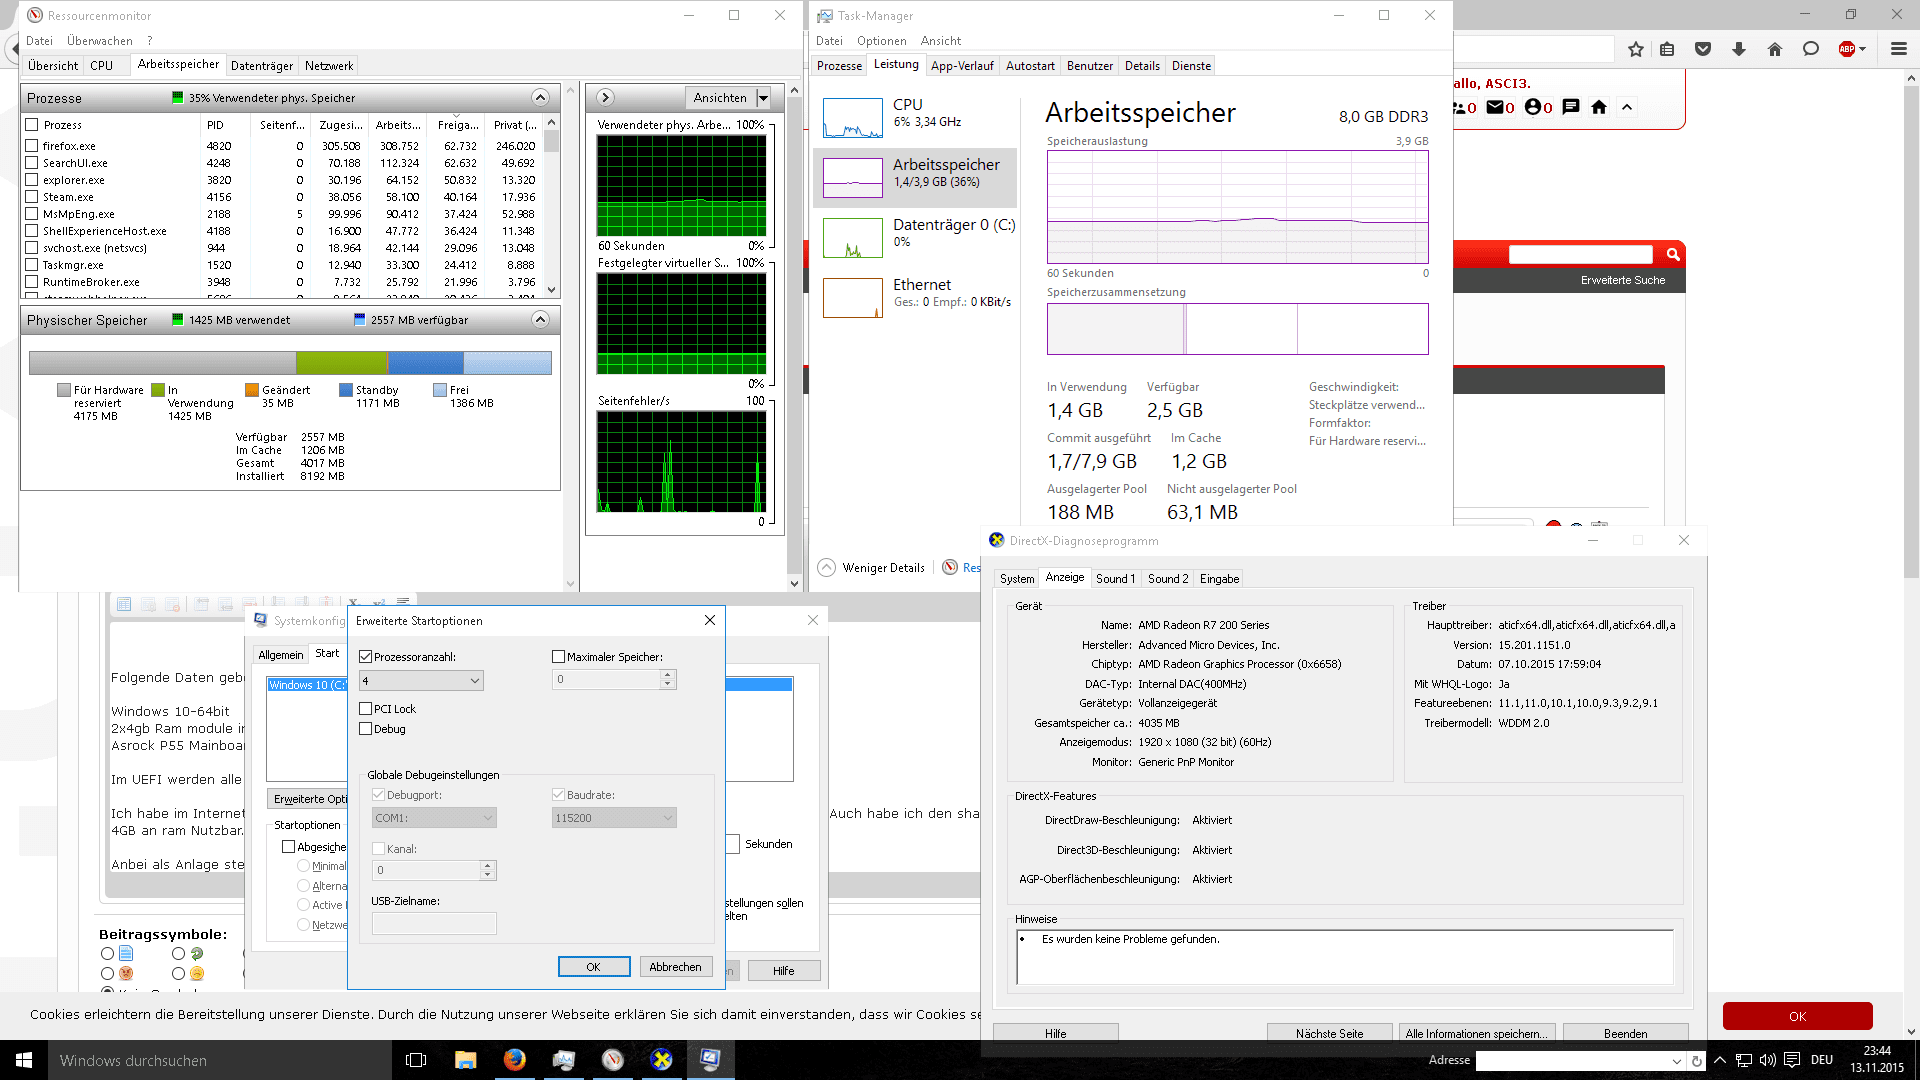
Task: Collapse the Prozesse section chevron
Action: (x=540, y=98)
